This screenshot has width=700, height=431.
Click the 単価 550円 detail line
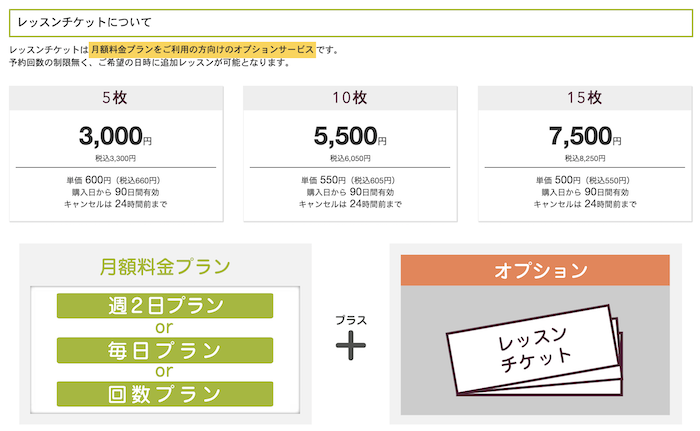coord(348,180)
